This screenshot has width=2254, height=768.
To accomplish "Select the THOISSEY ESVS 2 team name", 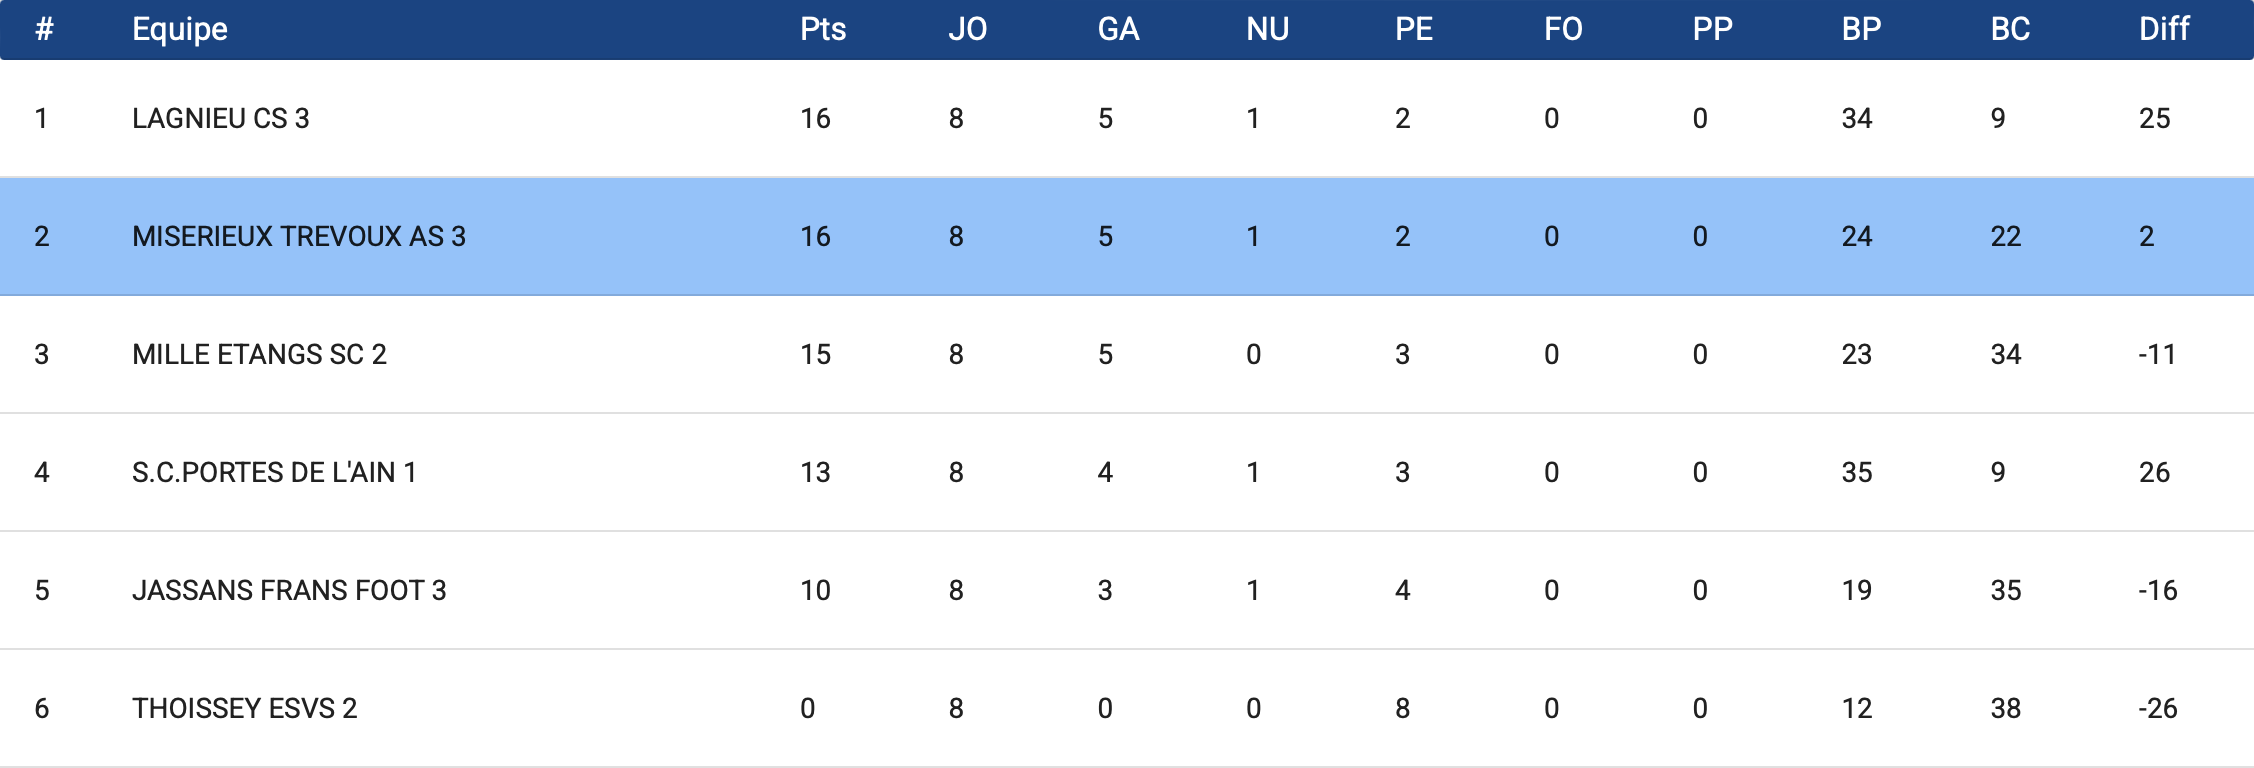I will point(244,708).
